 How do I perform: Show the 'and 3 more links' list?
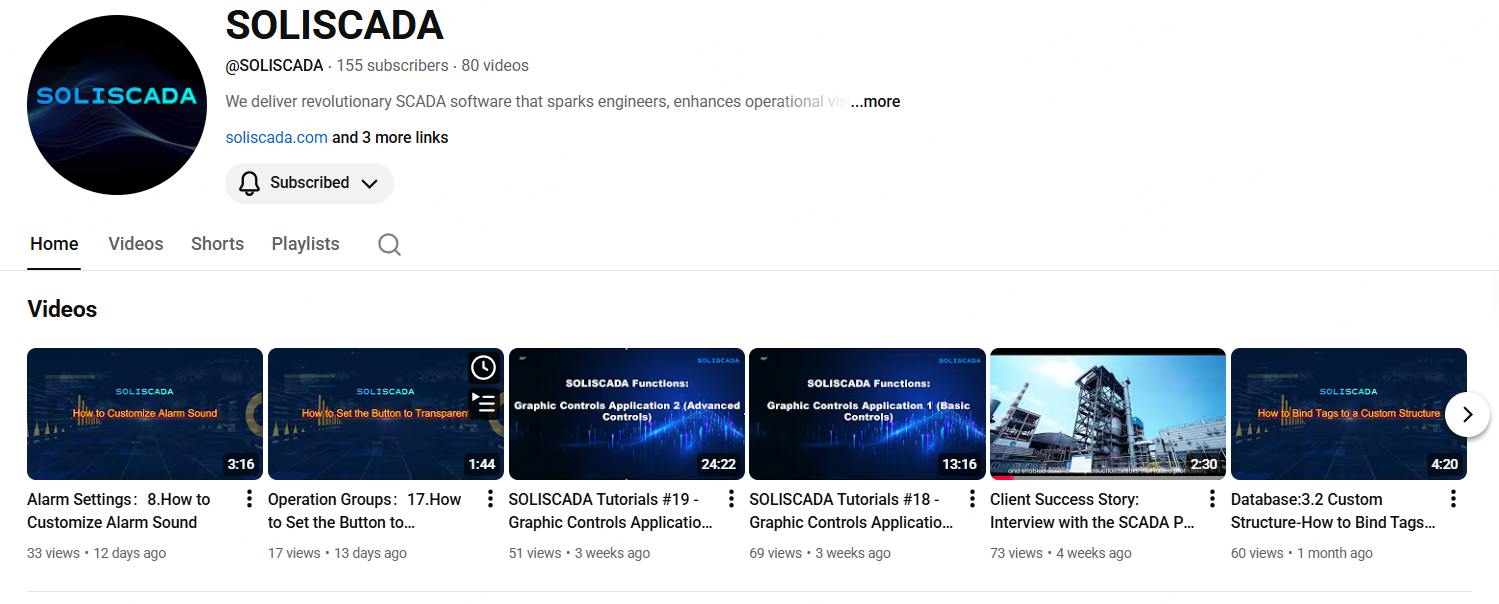[390, 138]
